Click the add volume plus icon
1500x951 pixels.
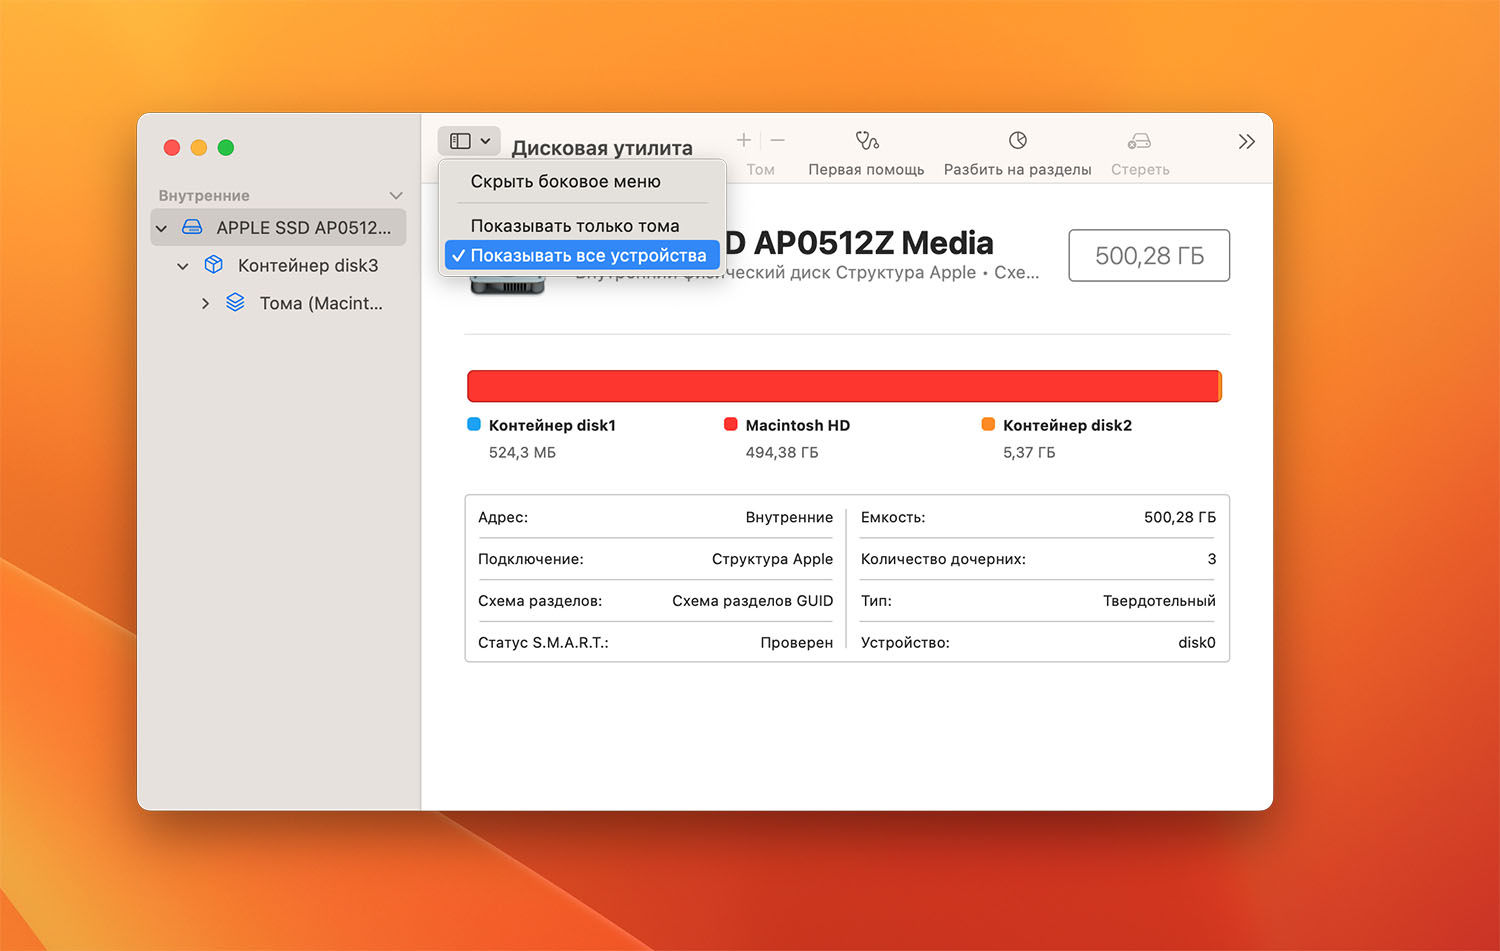click(743, 141)
